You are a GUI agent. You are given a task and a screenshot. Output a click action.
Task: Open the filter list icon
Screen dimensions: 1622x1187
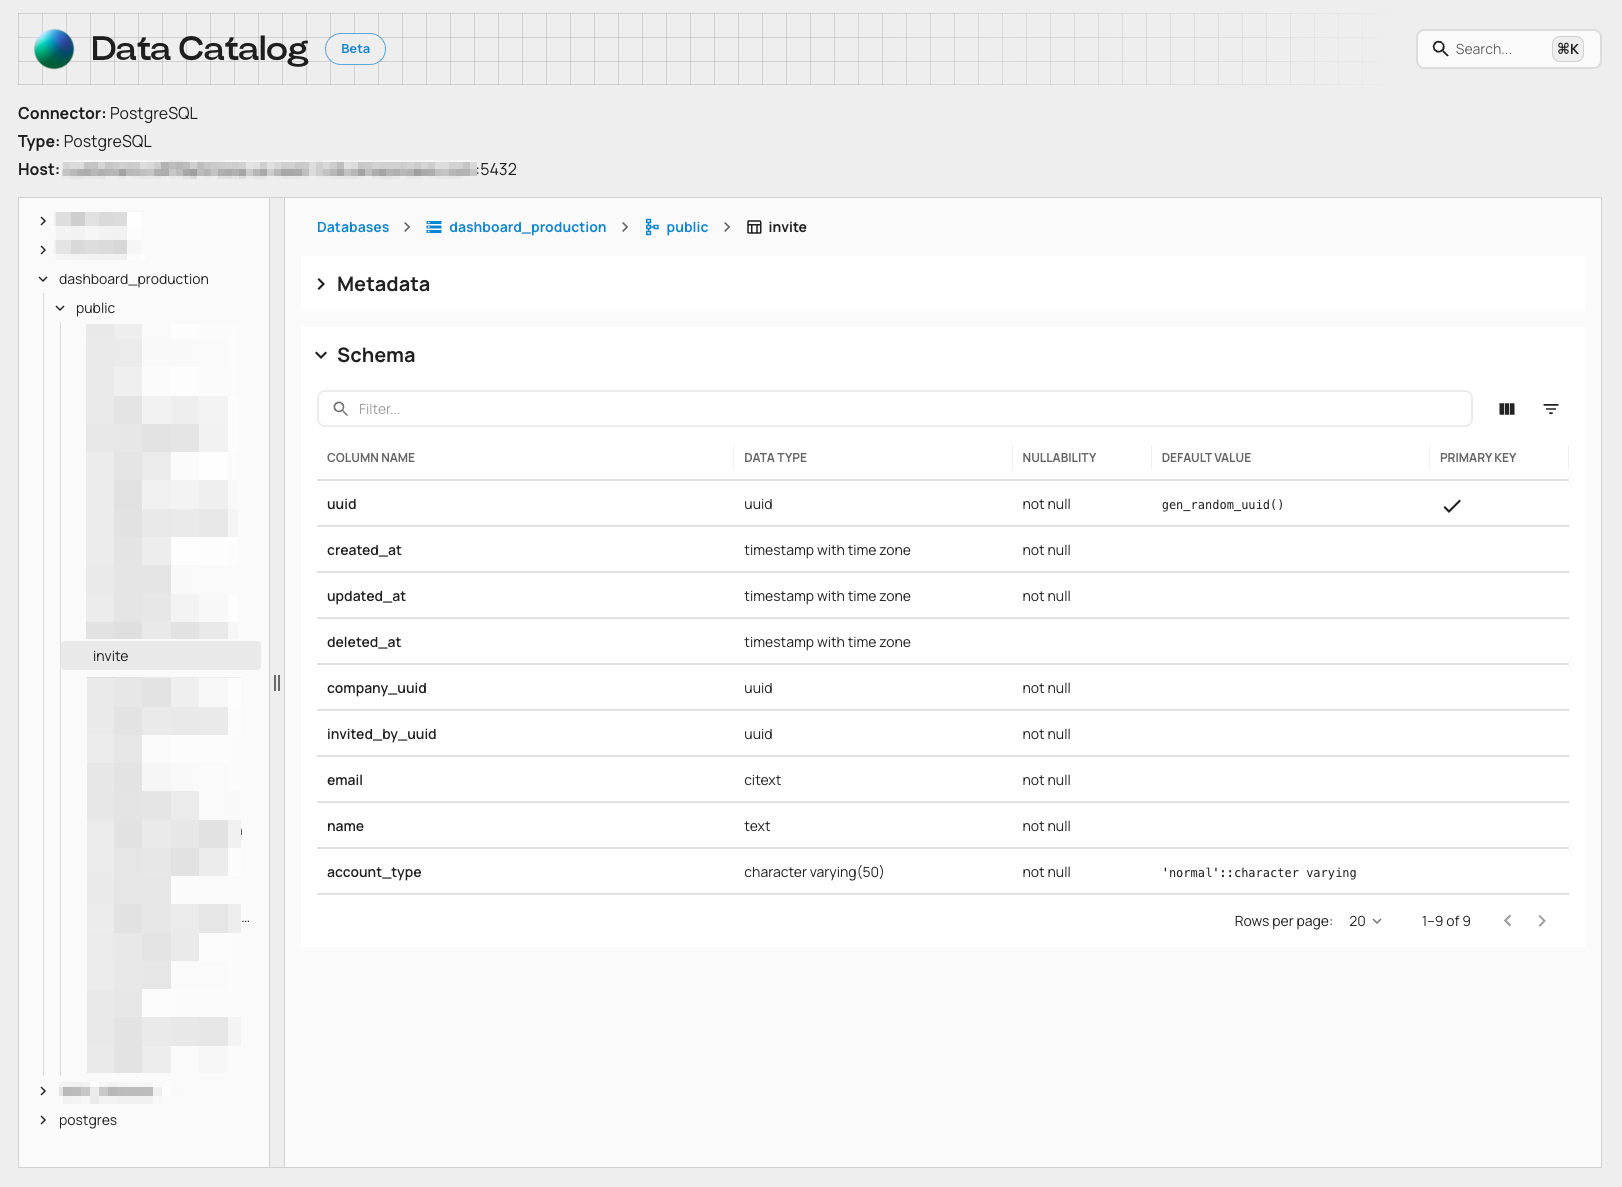click(1551, 409)
